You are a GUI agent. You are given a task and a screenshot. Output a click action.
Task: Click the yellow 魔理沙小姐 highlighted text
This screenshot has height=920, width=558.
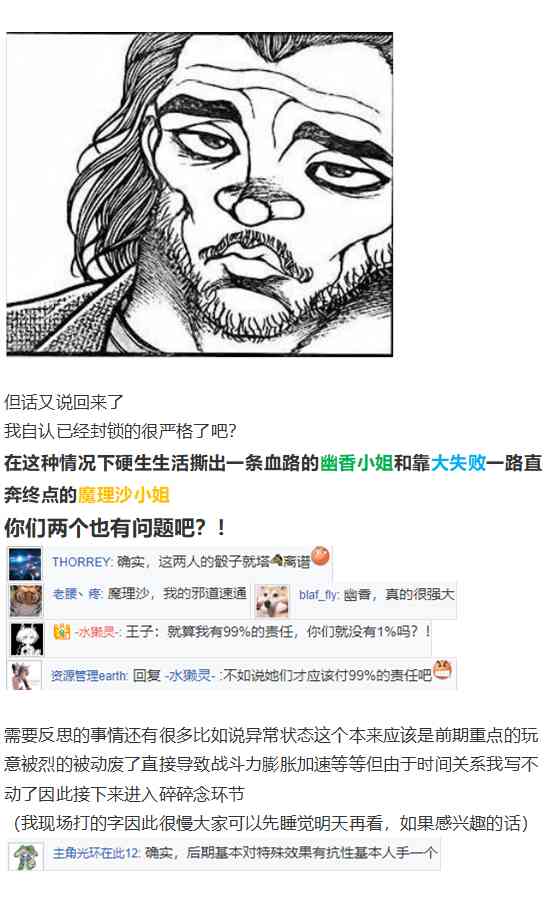124,495
